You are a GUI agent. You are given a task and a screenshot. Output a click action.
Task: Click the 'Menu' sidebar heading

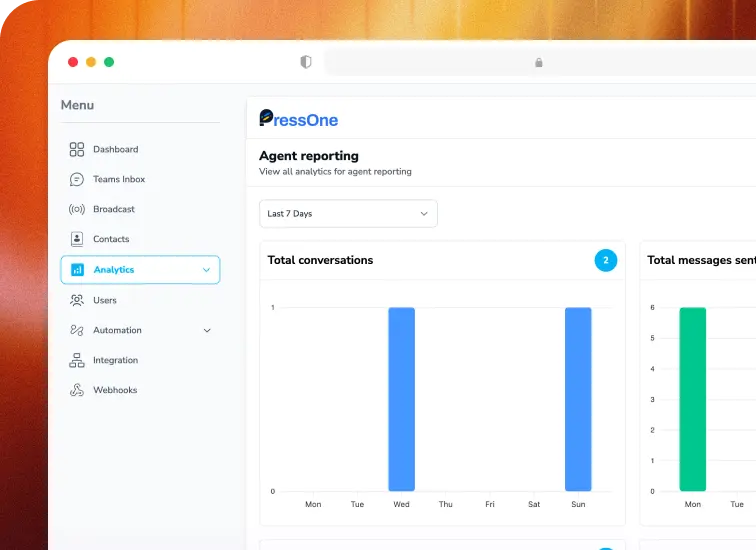[x=77, y=105]
